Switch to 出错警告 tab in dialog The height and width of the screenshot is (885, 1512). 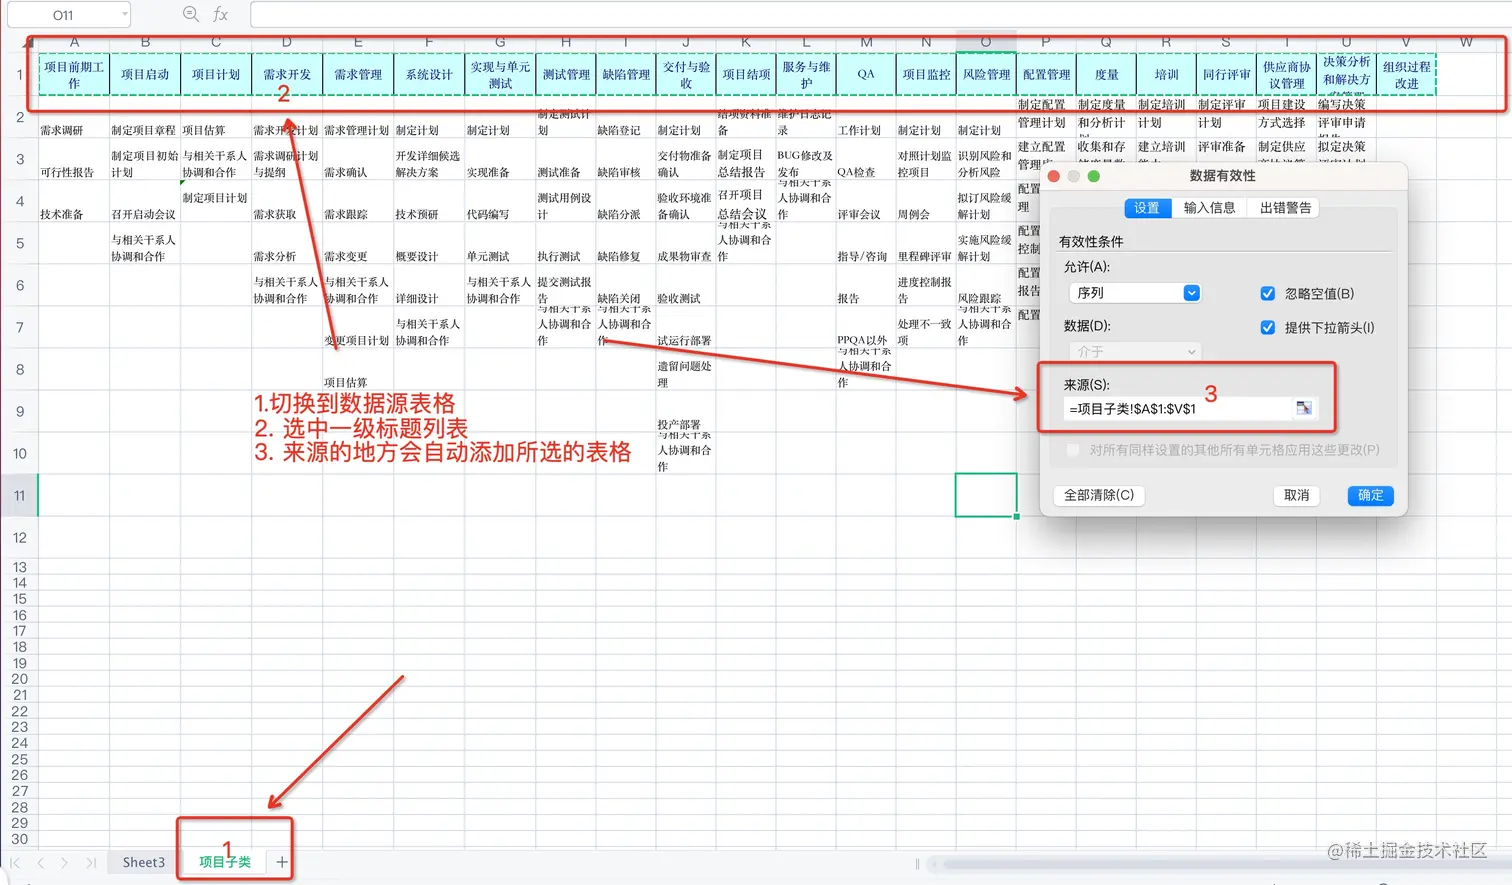(1285, 208)
